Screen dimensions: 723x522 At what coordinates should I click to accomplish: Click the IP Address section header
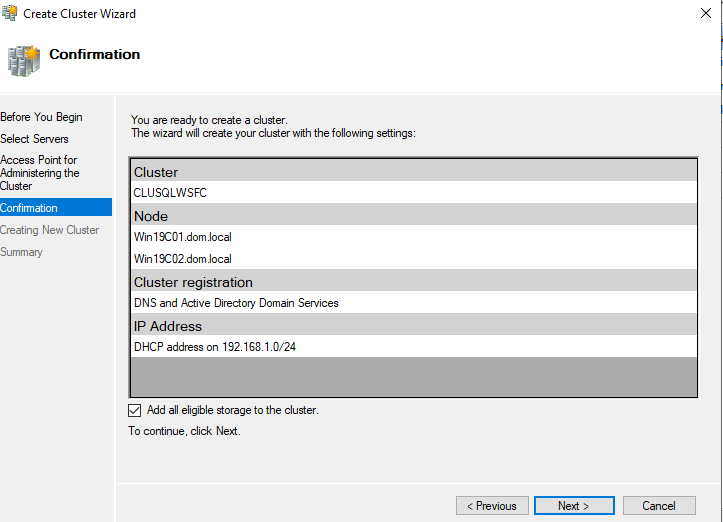168,326
